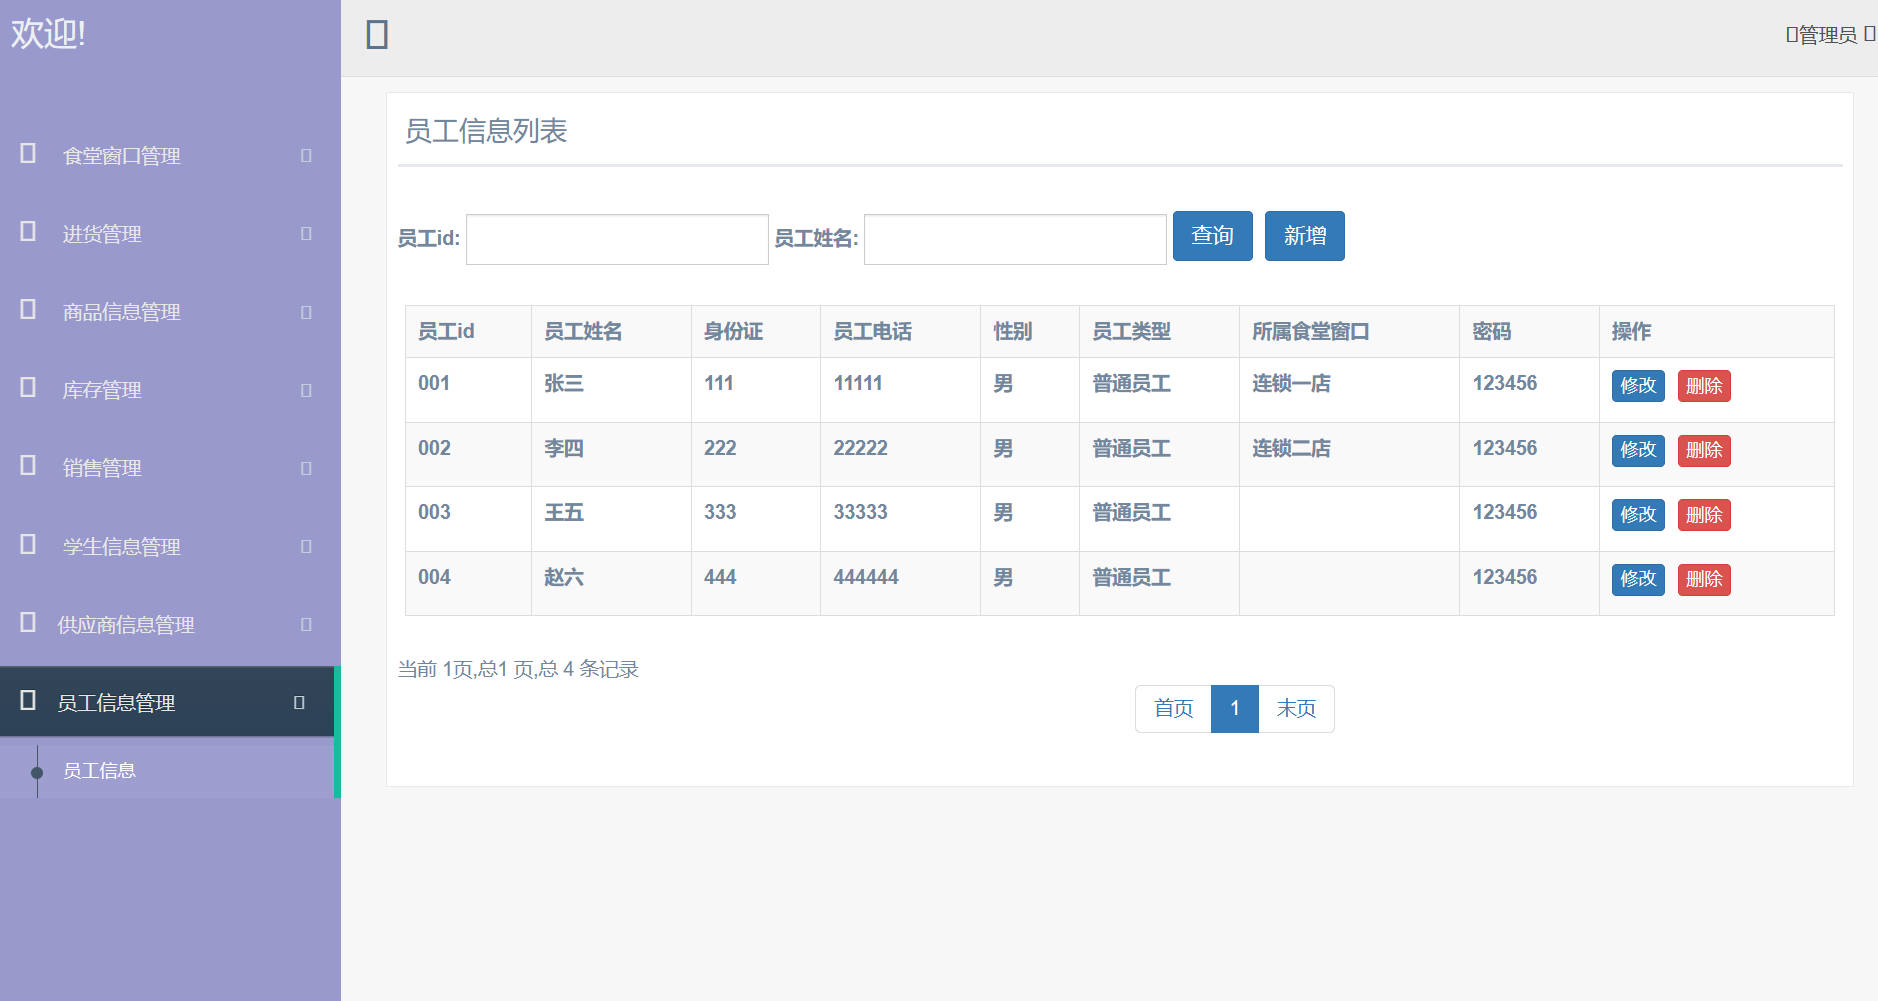Click 删除 for employee 赵六

(x=1704, y=579)
